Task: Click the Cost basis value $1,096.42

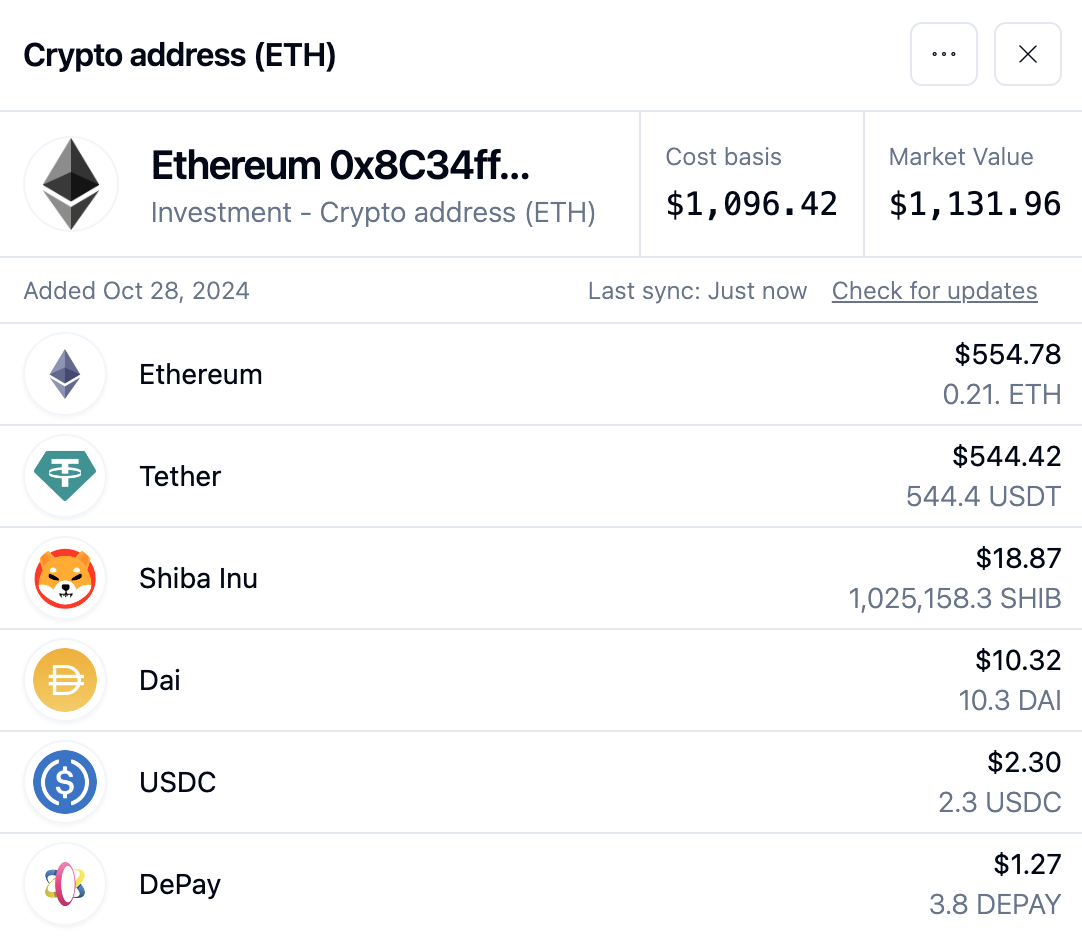Action: coord(751,204)
